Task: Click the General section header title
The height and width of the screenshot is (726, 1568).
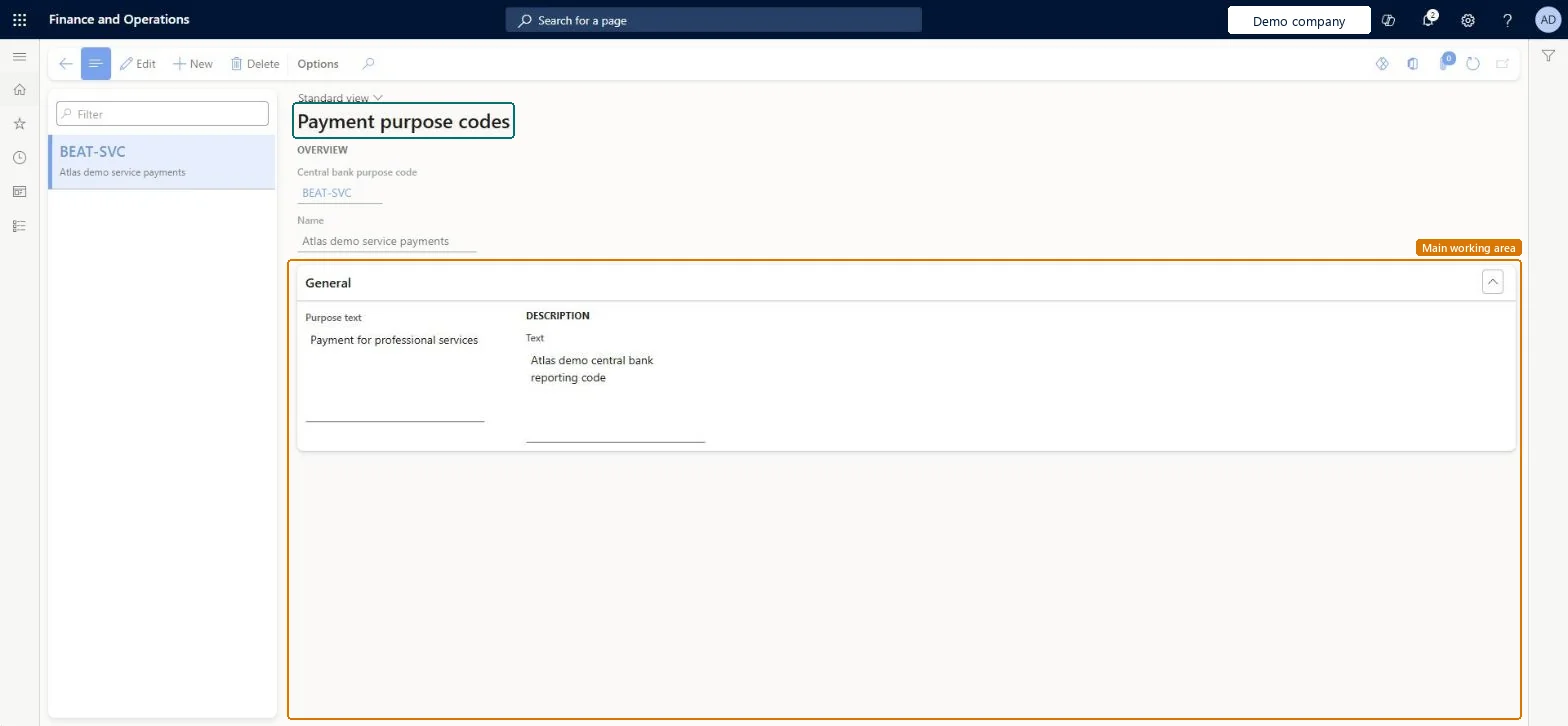Action: coord(328,283)
